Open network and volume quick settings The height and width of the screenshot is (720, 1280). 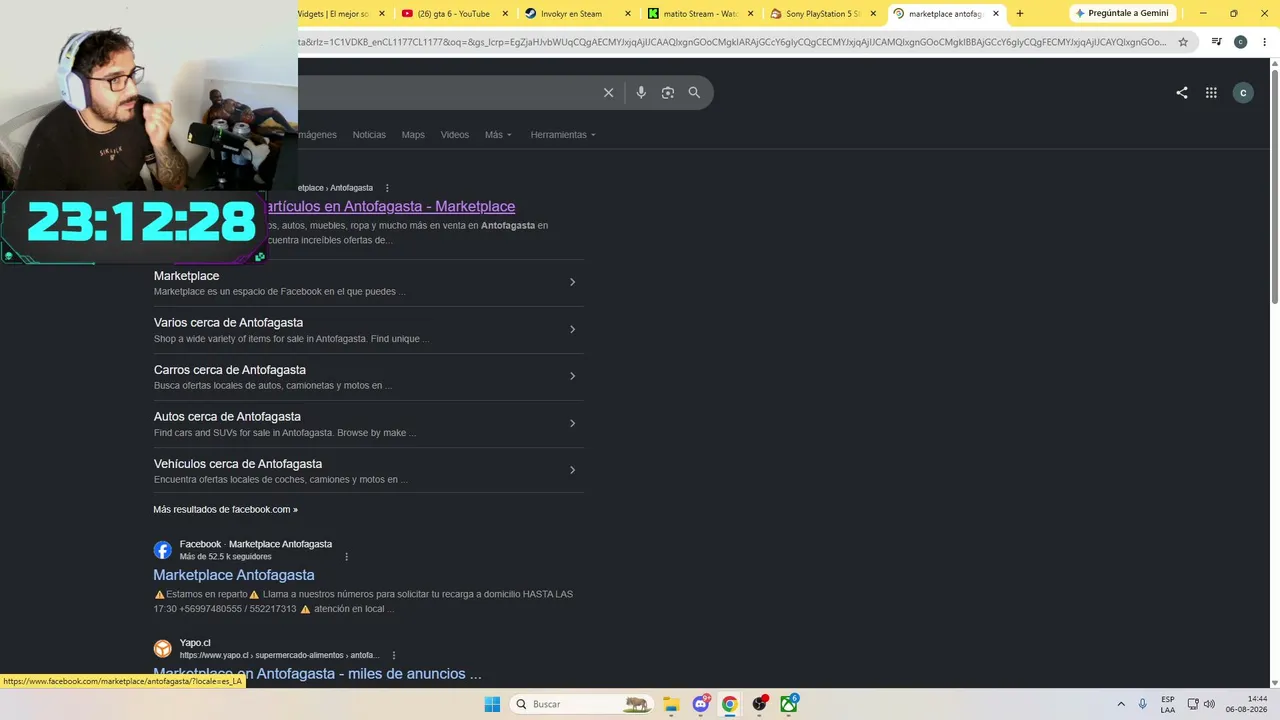tap(1201, 704)
